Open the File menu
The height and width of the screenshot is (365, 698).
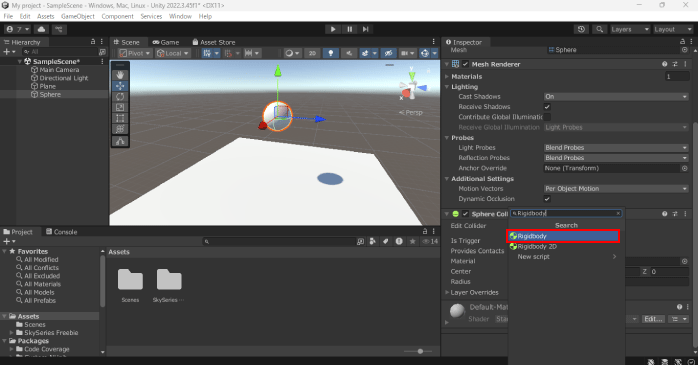[x=8, y=16]
